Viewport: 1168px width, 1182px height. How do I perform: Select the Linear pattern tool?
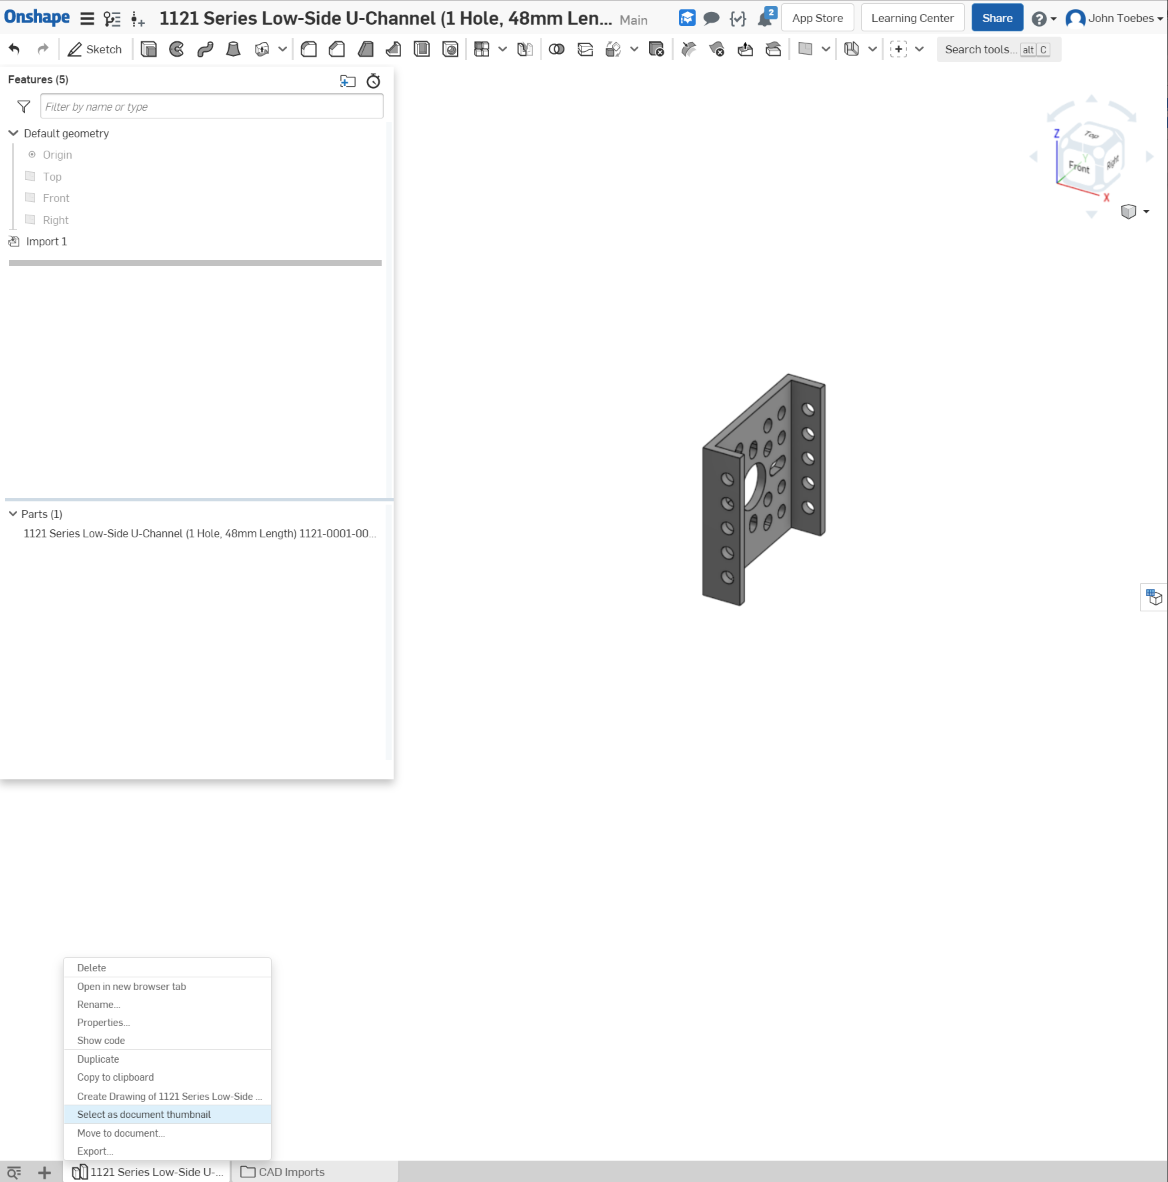click(482, 49)
